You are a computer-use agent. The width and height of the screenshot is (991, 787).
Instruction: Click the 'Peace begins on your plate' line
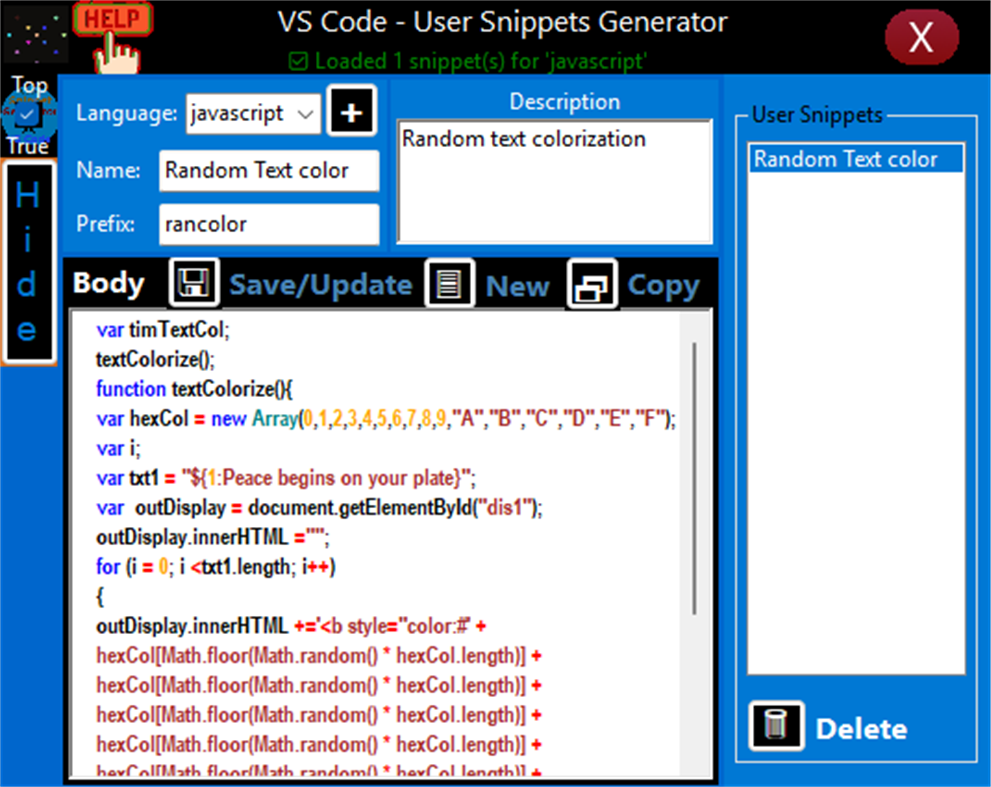[x=286, y=478]
